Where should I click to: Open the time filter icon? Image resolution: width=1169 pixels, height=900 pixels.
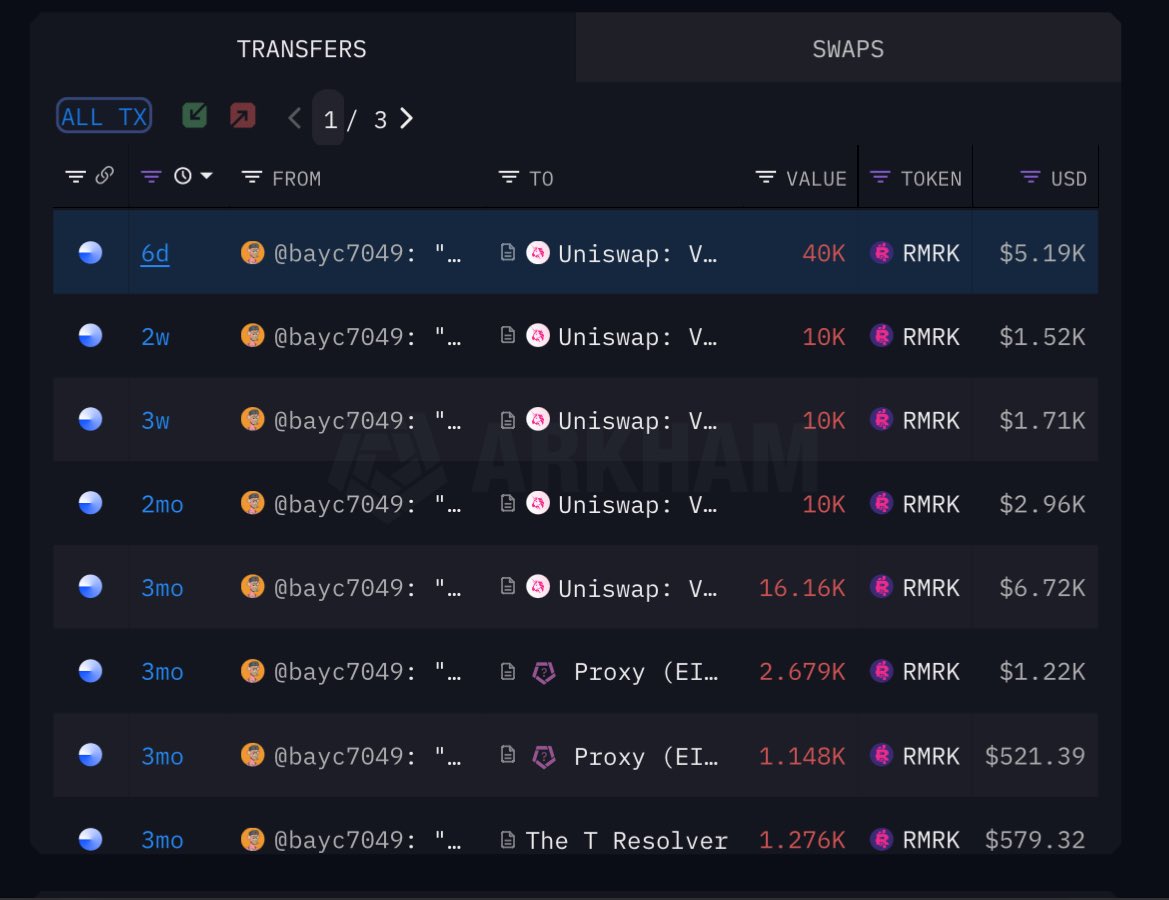(x=151, y=177)
